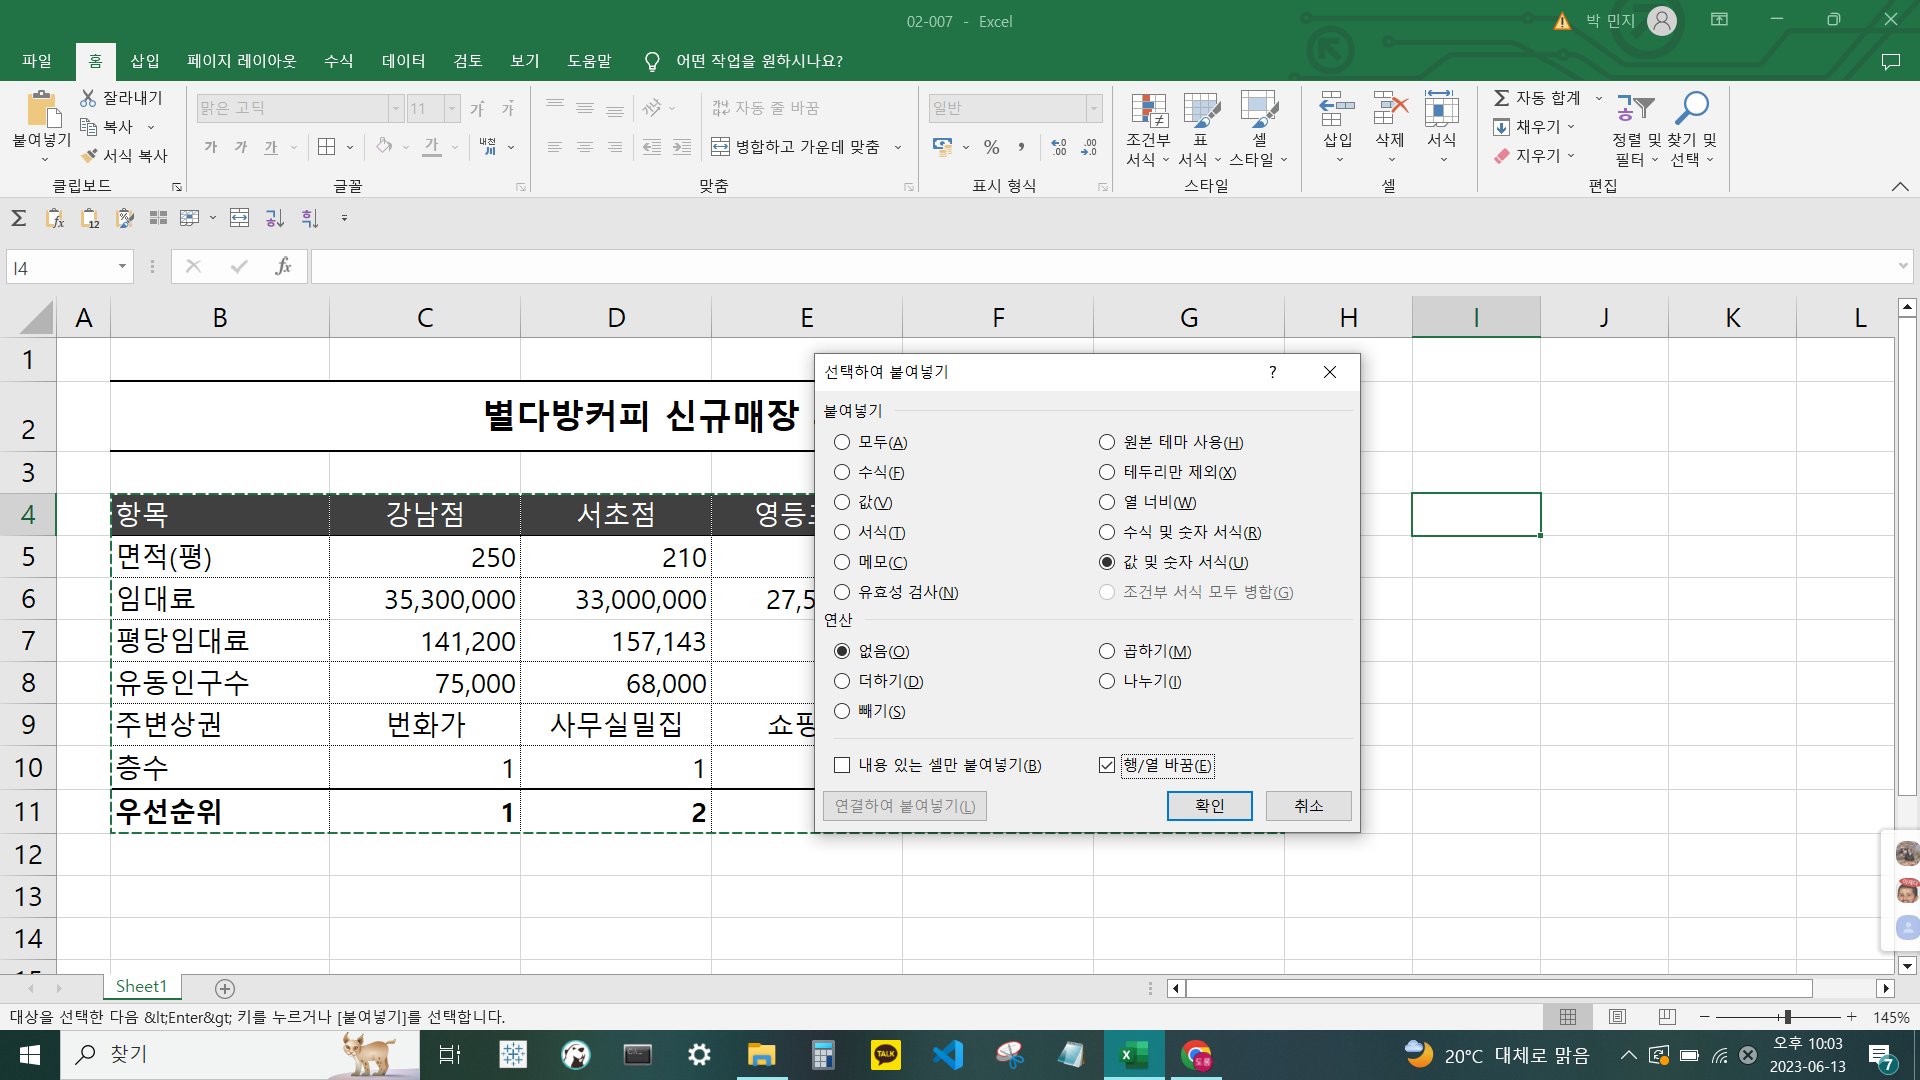This screenshot has height=1080, width=1920.
Task: Expand the 채우기 fill dropdown
Action: coord(1571,127)
